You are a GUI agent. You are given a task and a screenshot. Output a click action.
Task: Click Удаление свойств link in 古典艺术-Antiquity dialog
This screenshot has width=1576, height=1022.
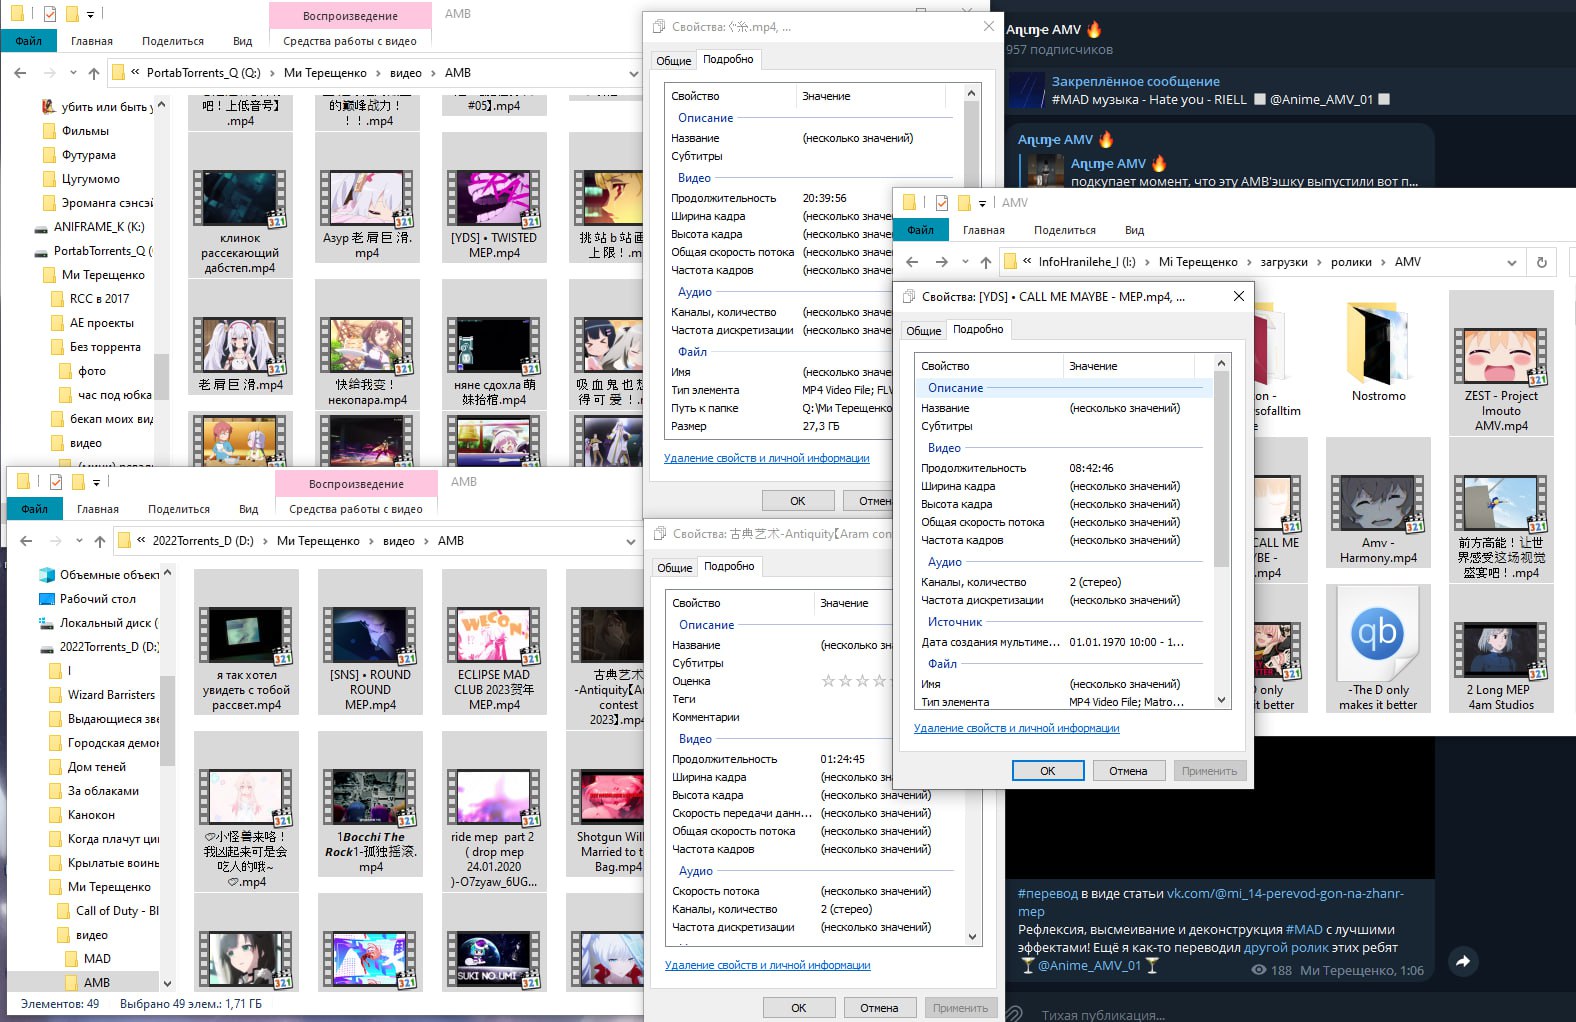click(x=767, y=965)
